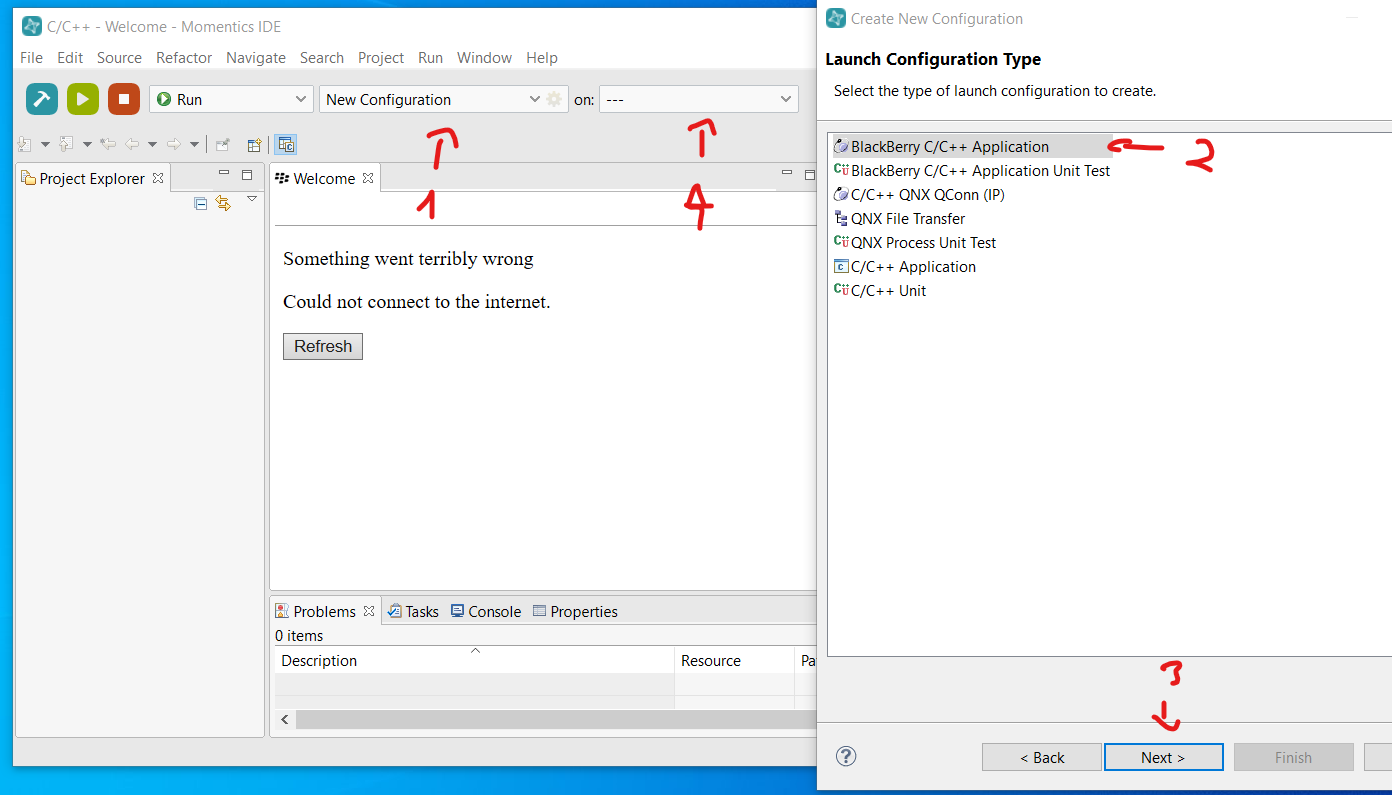Open the Source menu
The height and width of the screenshot is (795, 1392).
119,57
